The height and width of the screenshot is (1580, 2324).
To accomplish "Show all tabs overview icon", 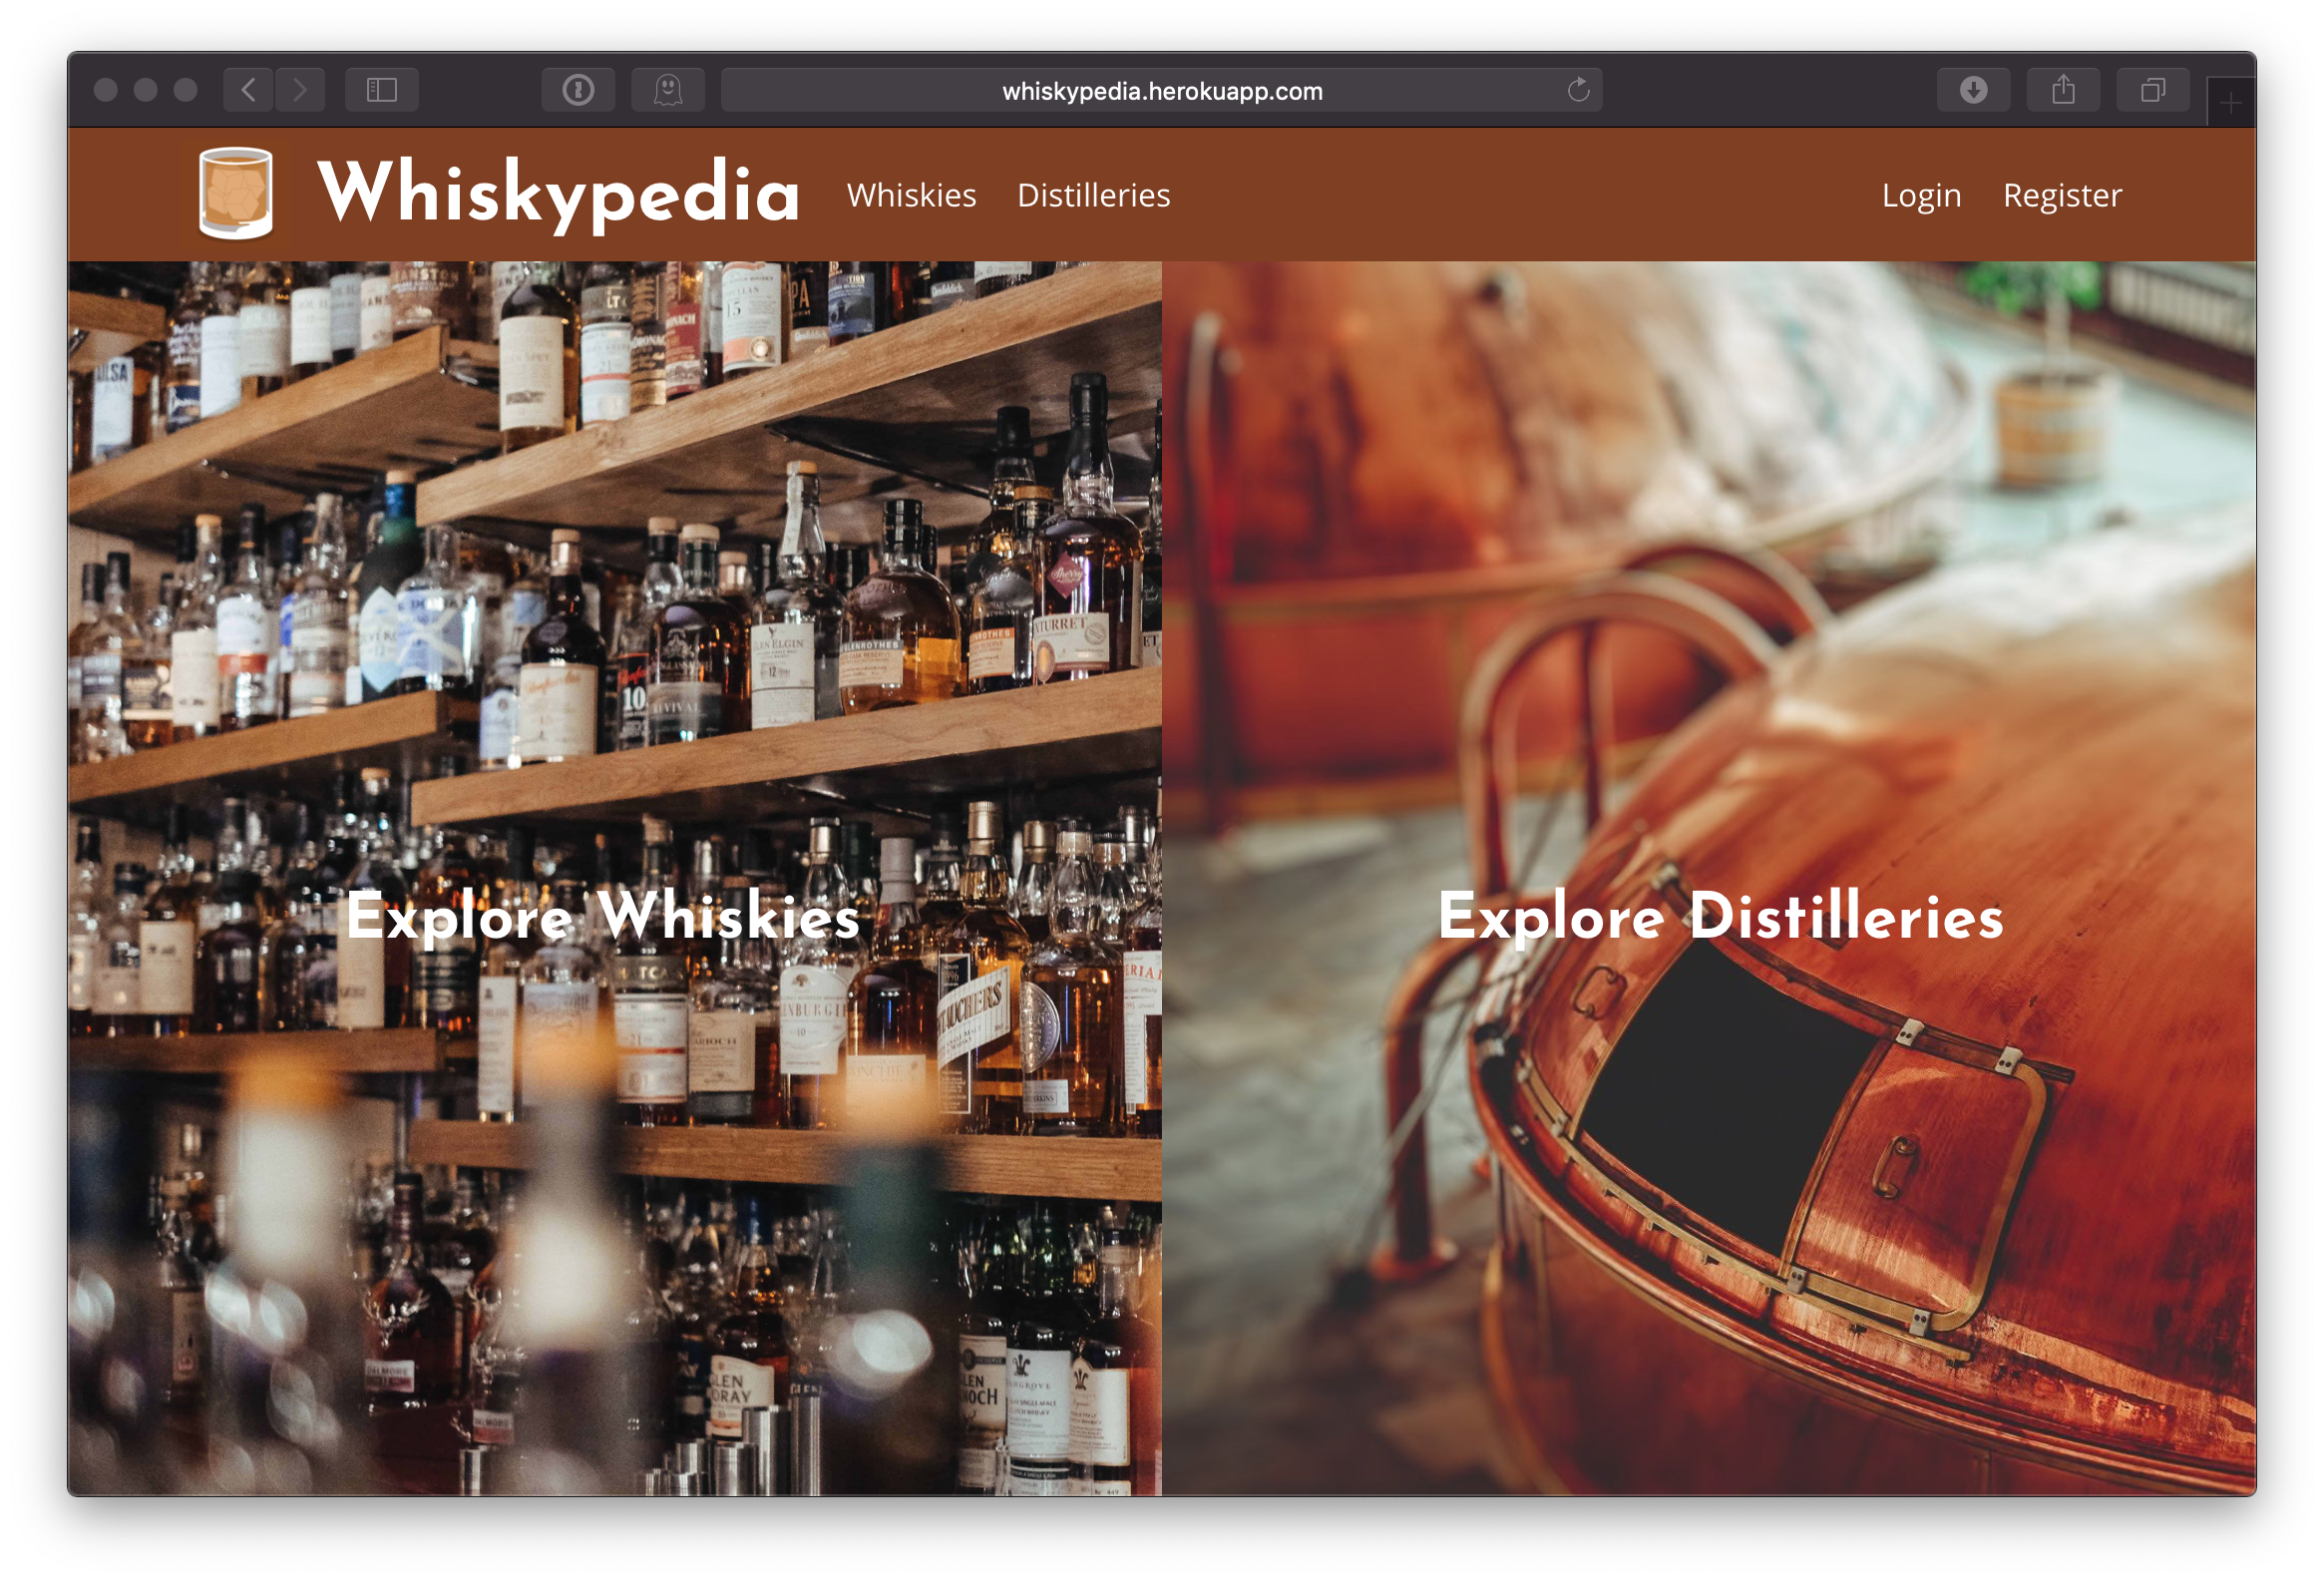I will tap(2153, 90).
